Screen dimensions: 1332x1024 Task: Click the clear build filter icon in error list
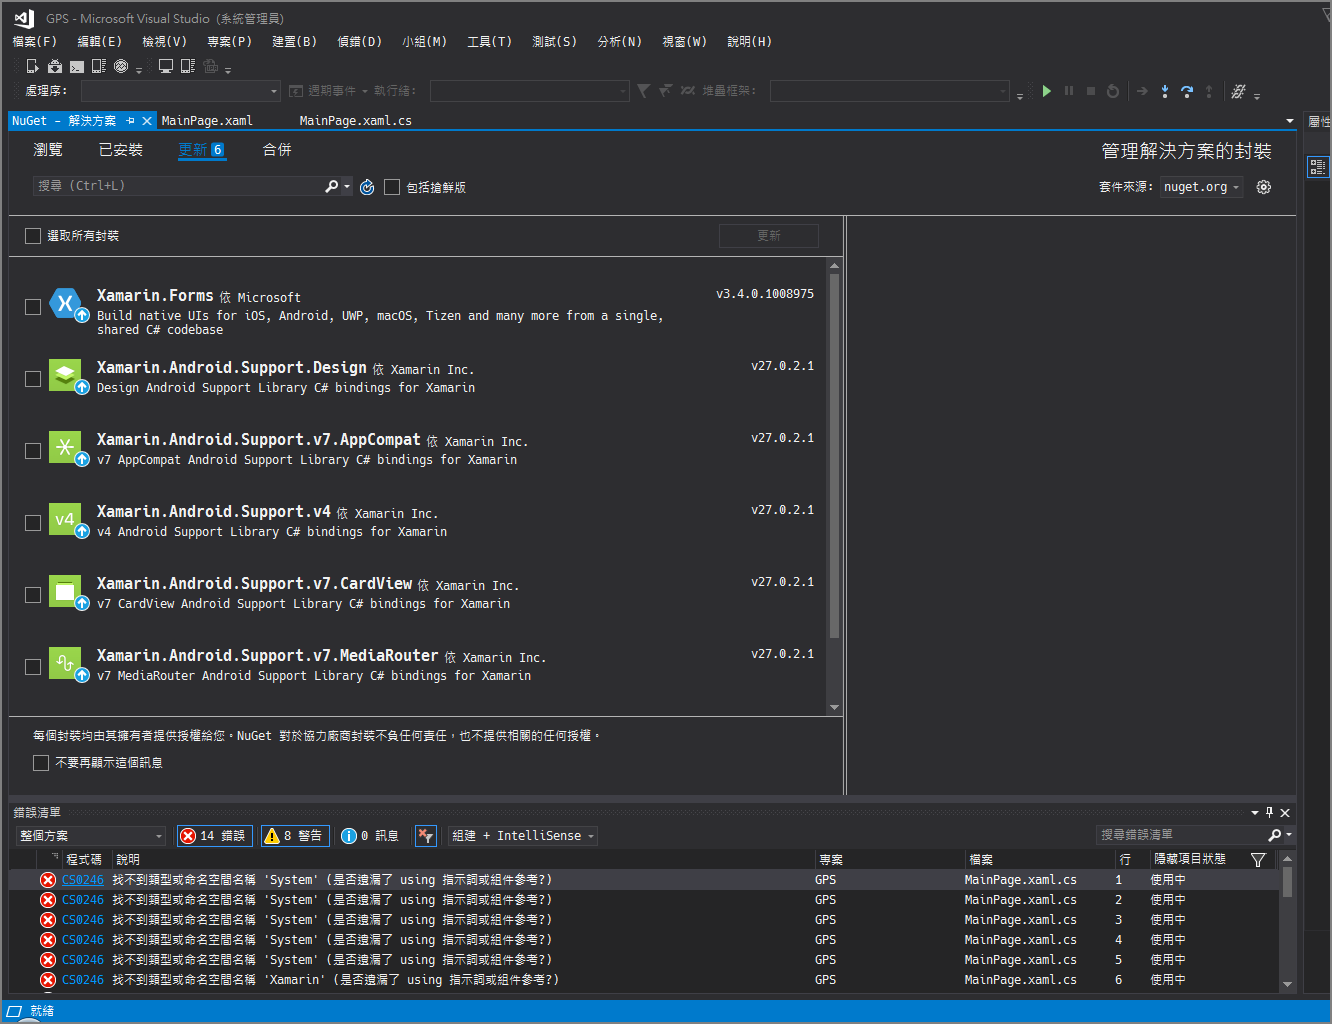click(x=426, y=836)
